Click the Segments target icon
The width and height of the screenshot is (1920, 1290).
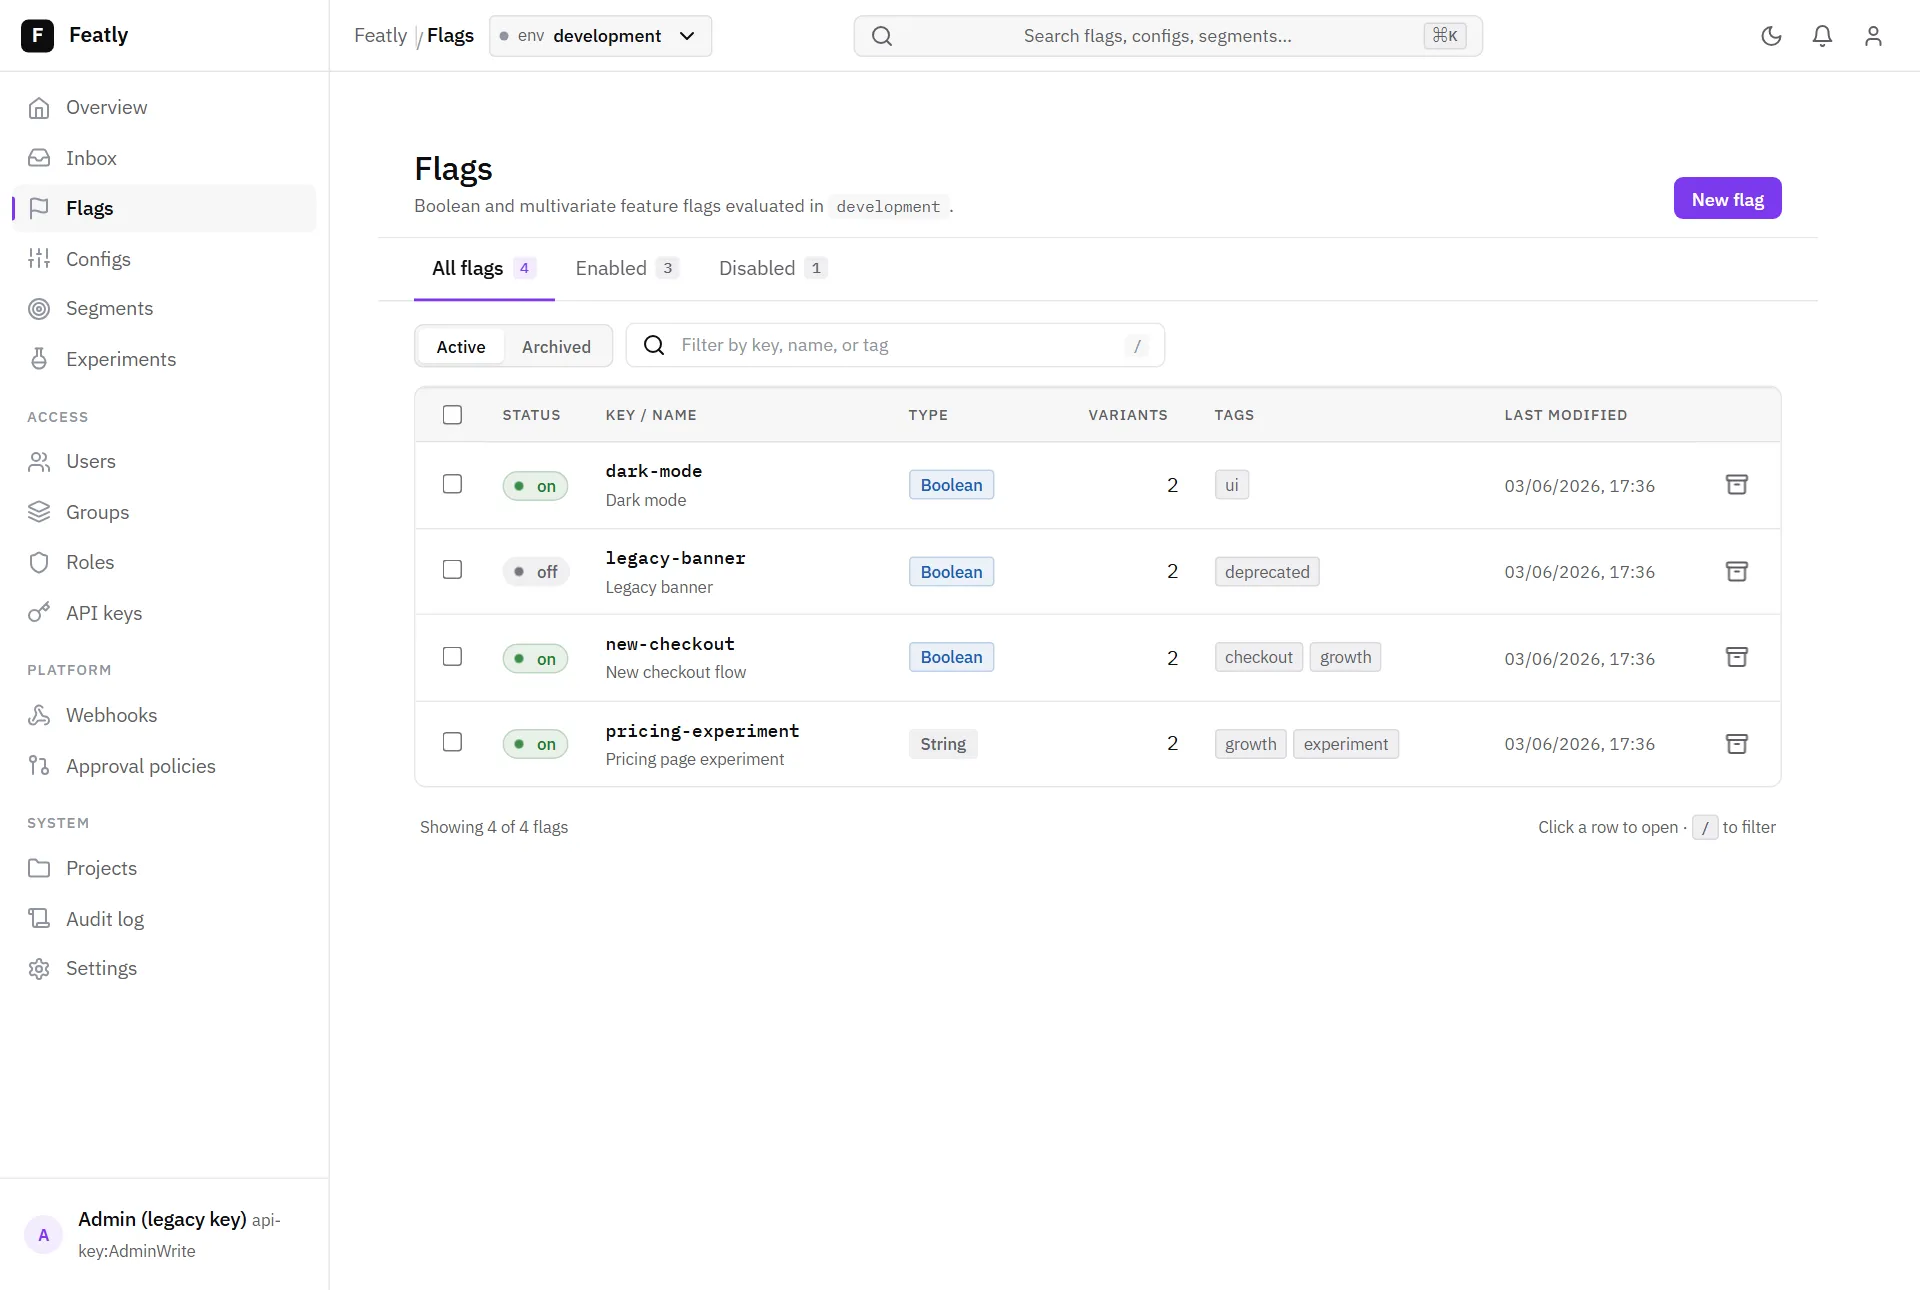coord(39,309)
